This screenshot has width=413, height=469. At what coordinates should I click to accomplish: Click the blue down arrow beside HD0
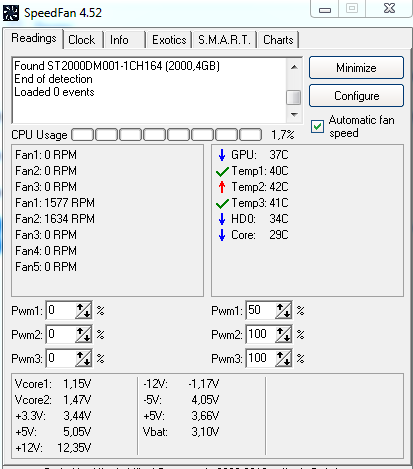pos(222,219)
